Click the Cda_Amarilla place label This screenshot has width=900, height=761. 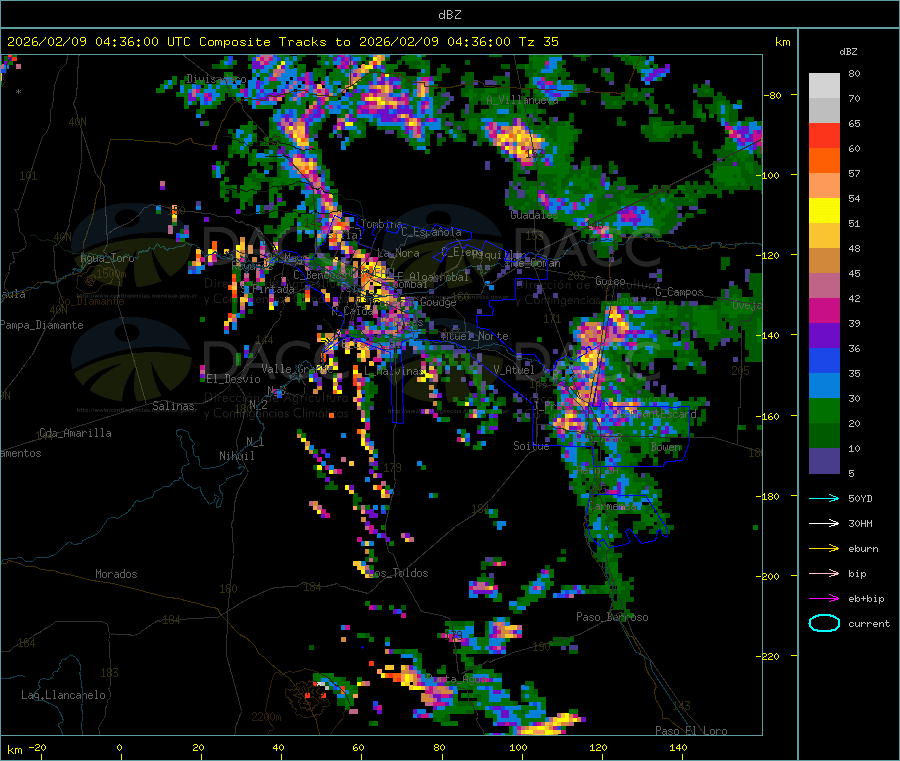(75, 433)
